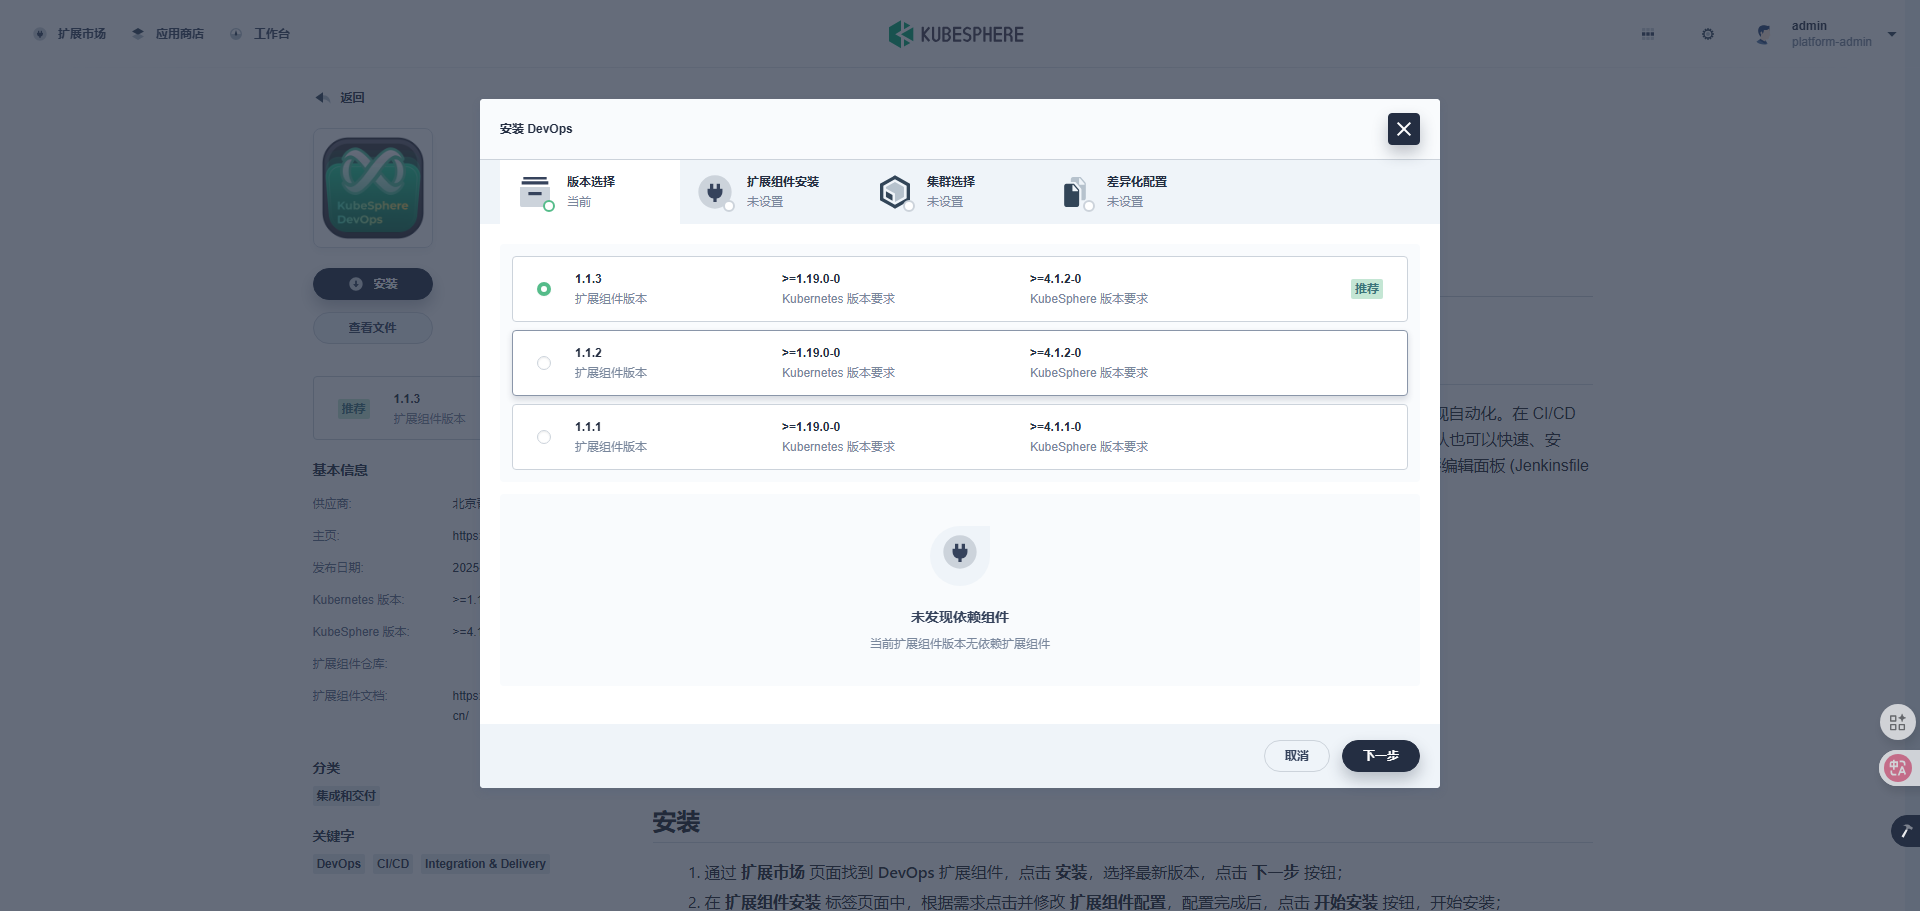Image resolution: width=1920 pixels, height=911 pixels.
Task: Click the CI/CD keyword tag
Action: click(393, 864)
